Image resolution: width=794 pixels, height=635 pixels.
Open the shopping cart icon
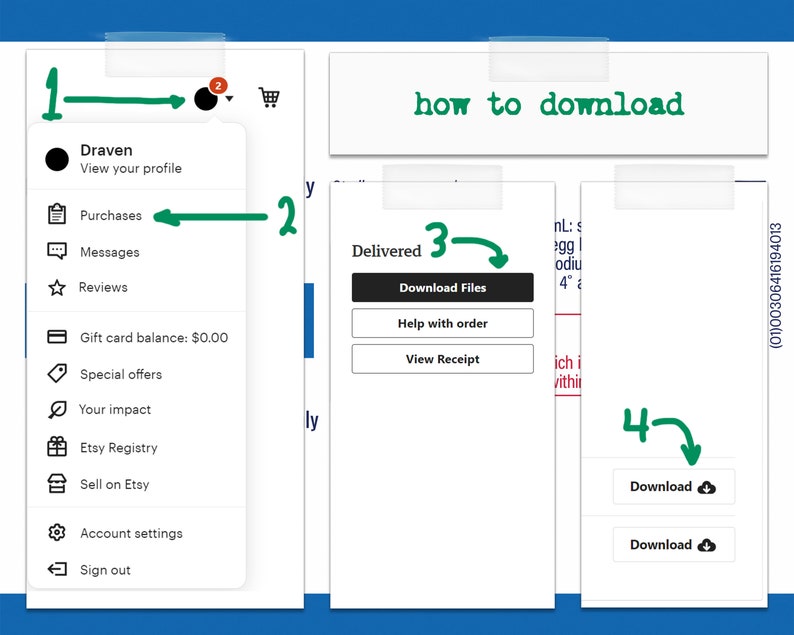click(269, 97)
